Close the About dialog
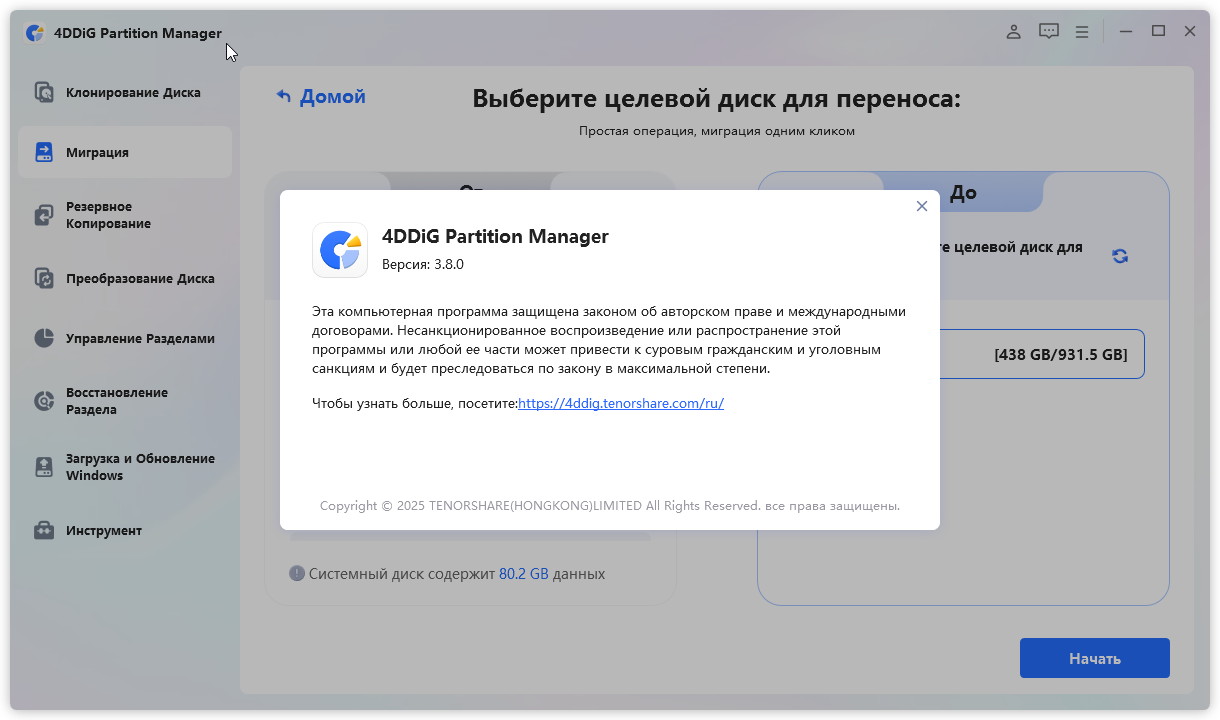Image resolution: width=1220 pixels, height=720 pixels. click(x=922, y=206)
